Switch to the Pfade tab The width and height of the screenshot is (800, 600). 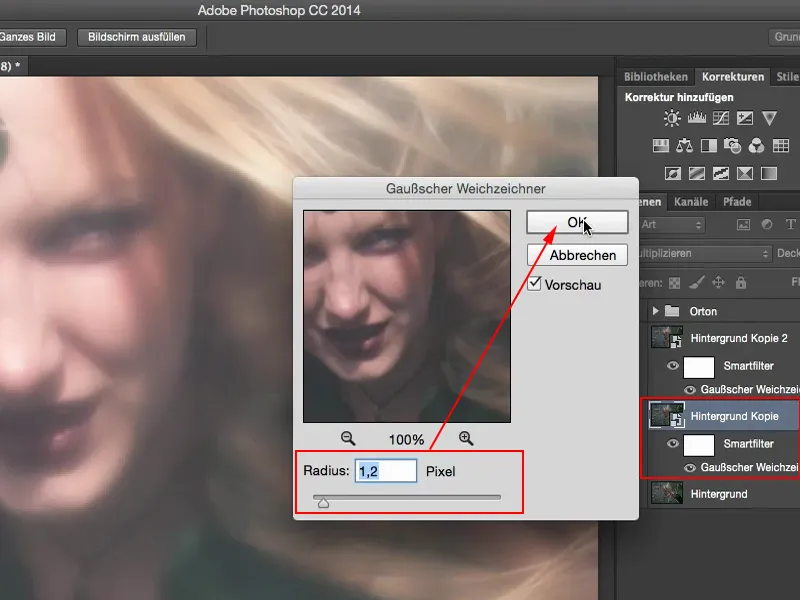[737, 202]
